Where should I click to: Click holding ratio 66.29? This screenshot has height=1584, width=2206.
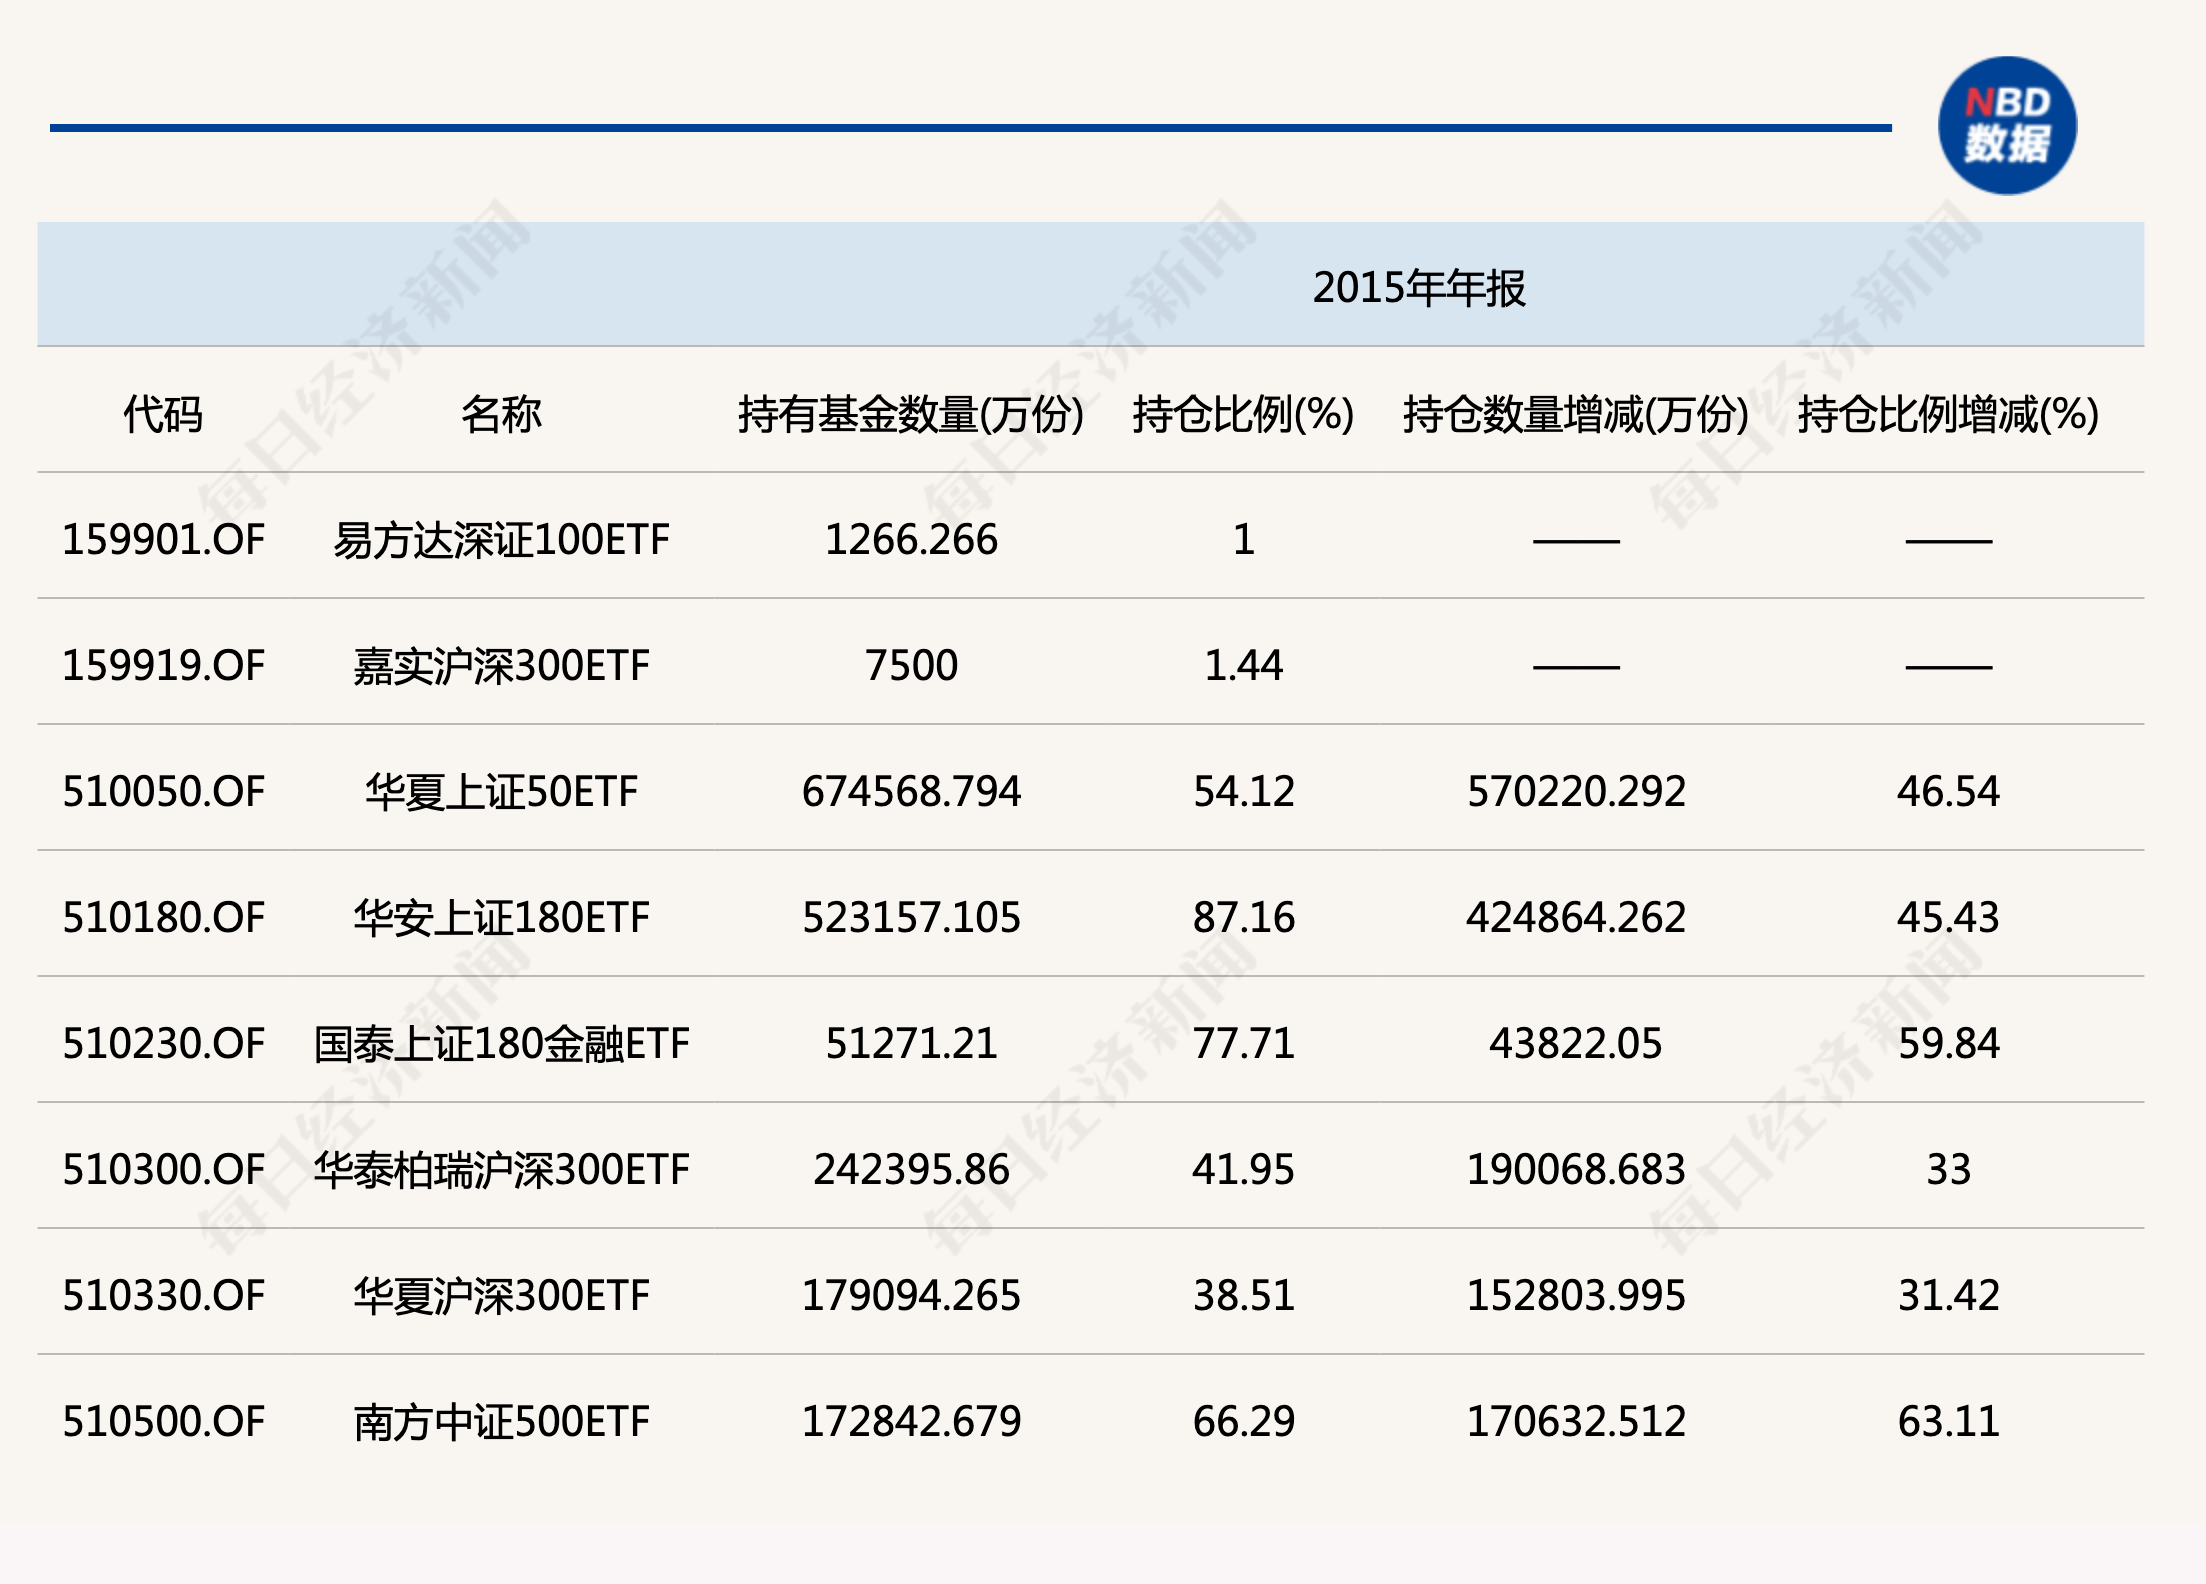coord(1243,1422)
